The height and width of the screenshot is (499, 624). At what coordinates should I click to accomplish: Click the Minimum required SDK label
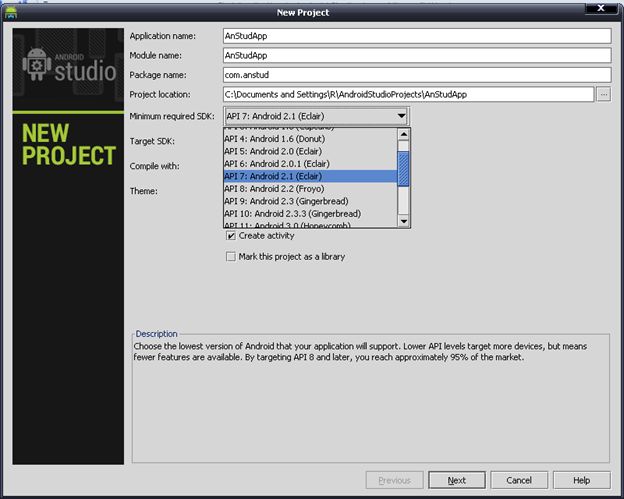tap(172, 116)
